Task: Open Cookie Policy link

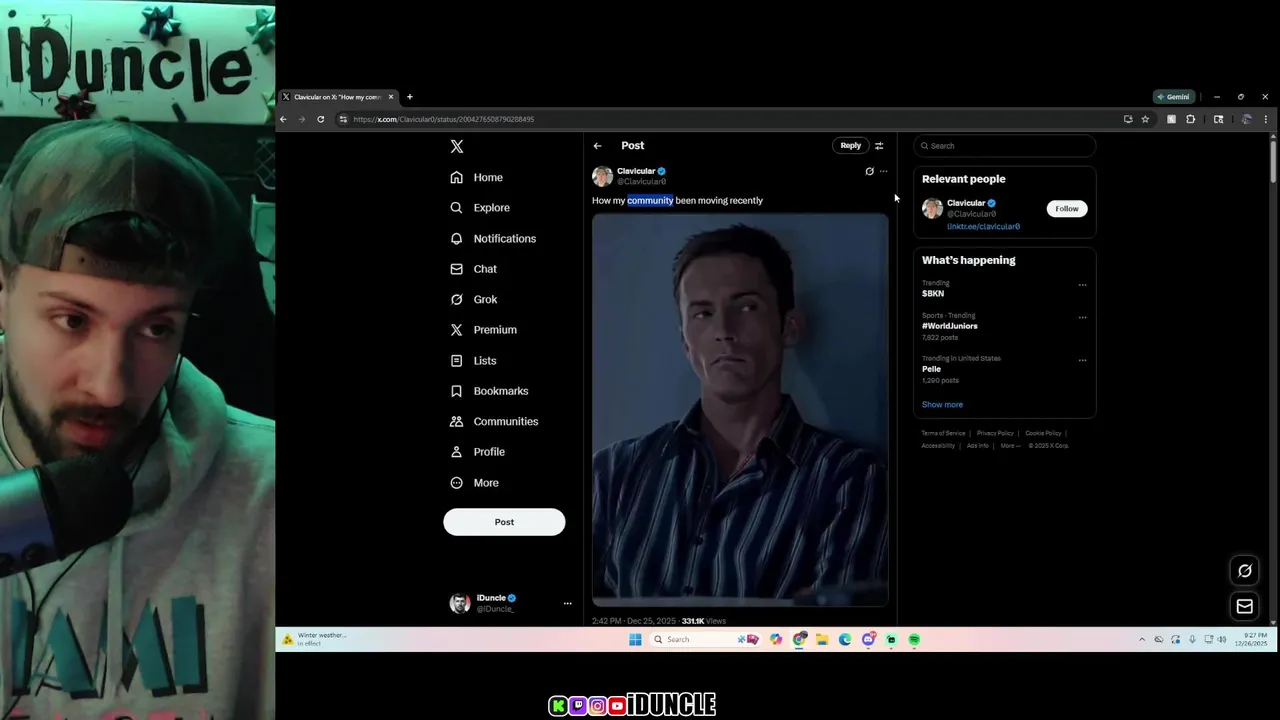Action: (x=1043, y=433)
